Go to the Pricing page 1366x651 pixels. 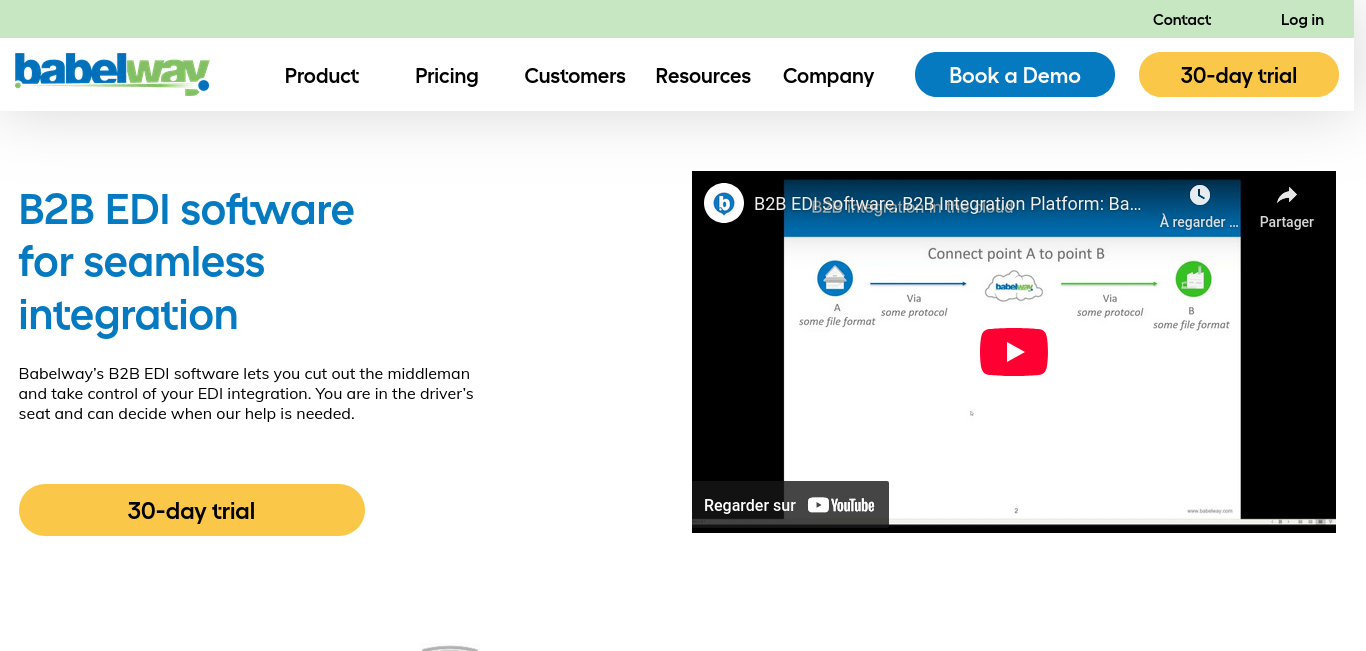click(446, 76)
